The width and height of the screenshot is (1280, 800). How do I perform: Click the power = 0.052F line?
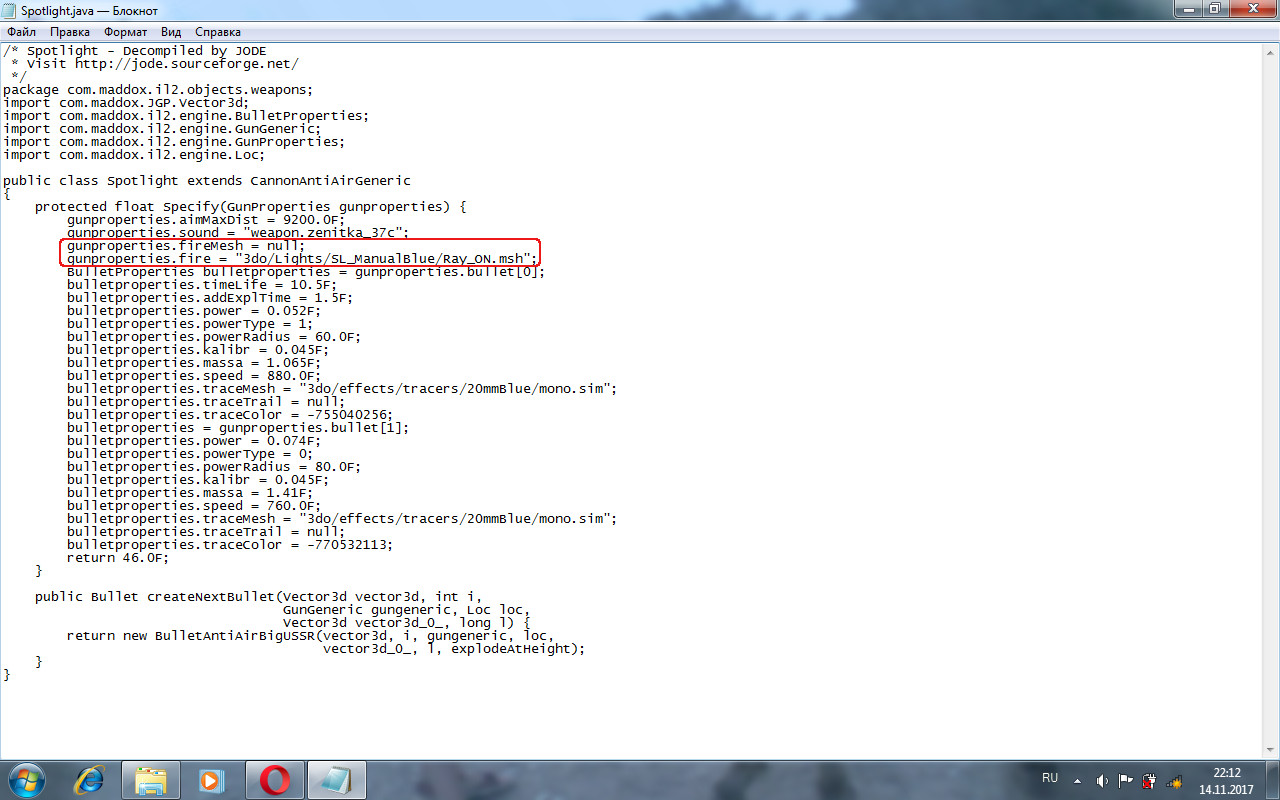[193, 311]
